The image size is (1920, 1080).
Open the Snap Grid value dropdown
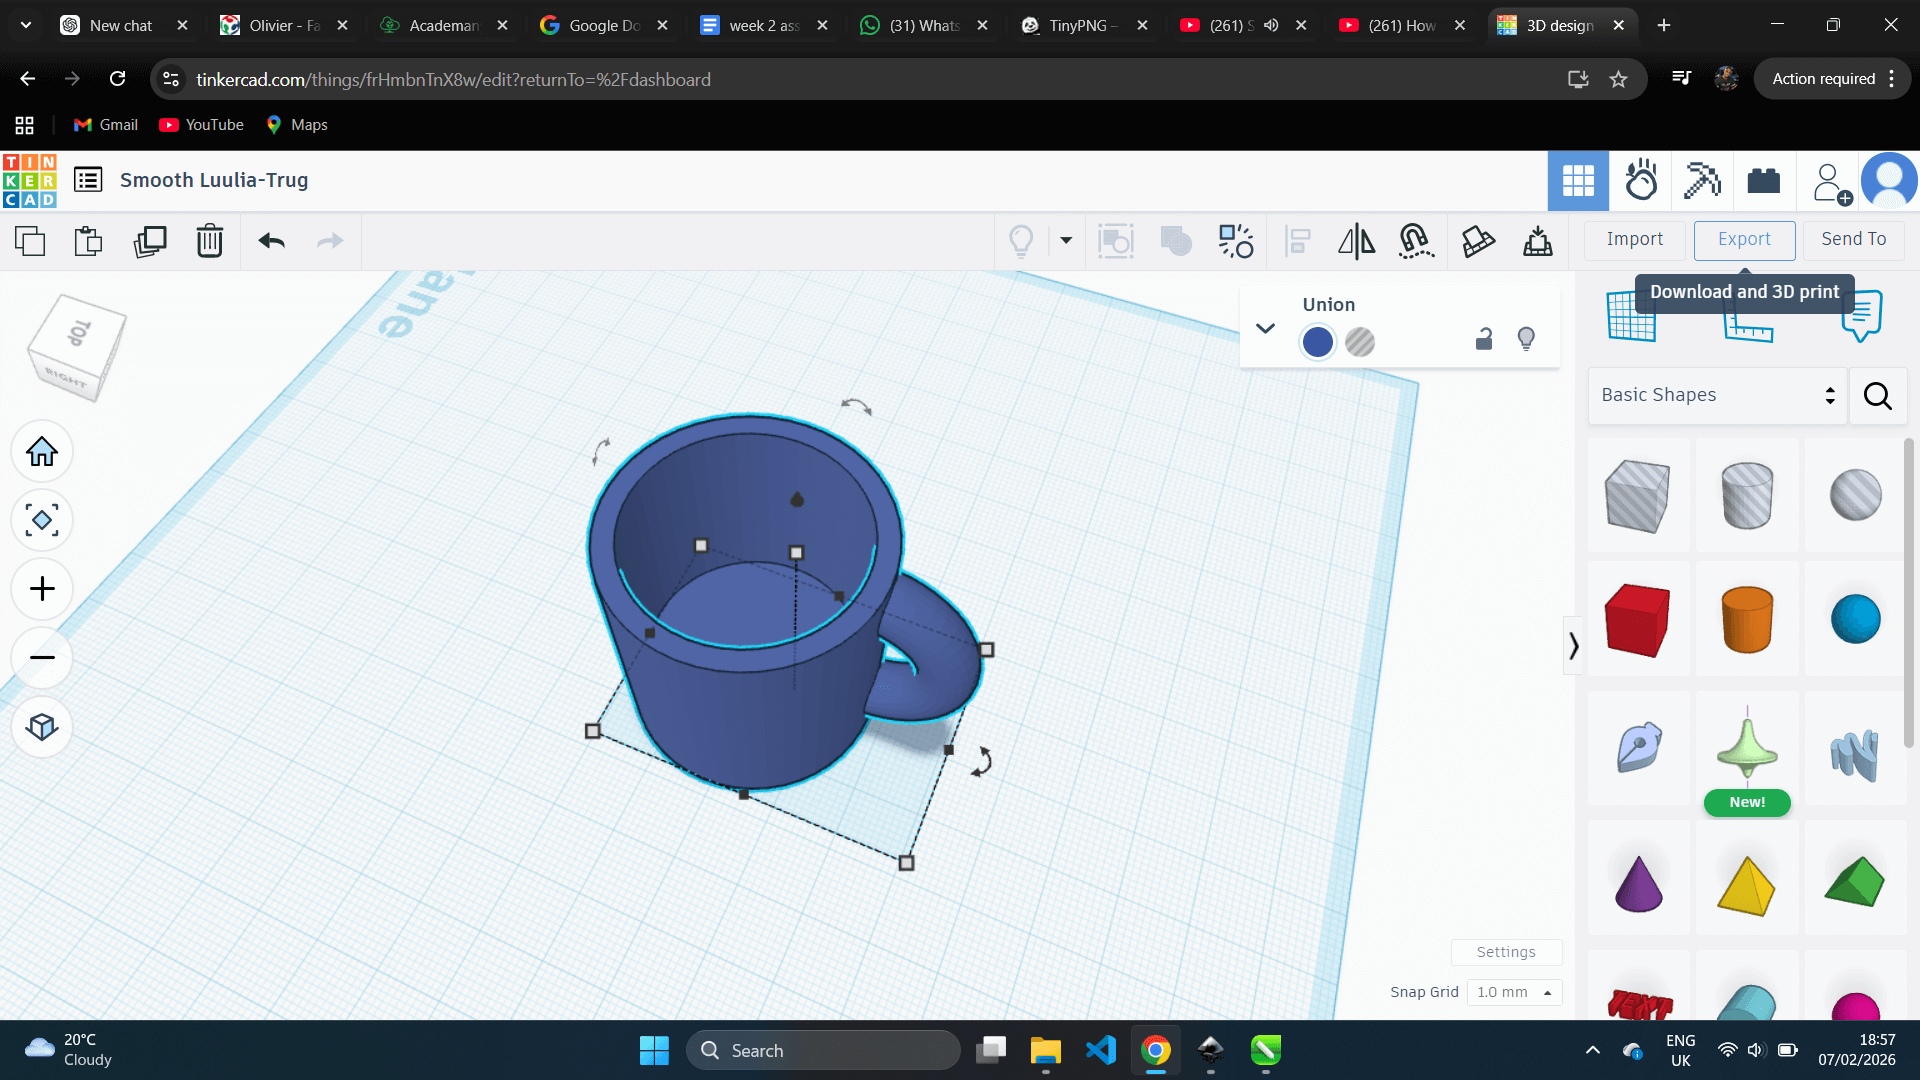click(1514, 992)
